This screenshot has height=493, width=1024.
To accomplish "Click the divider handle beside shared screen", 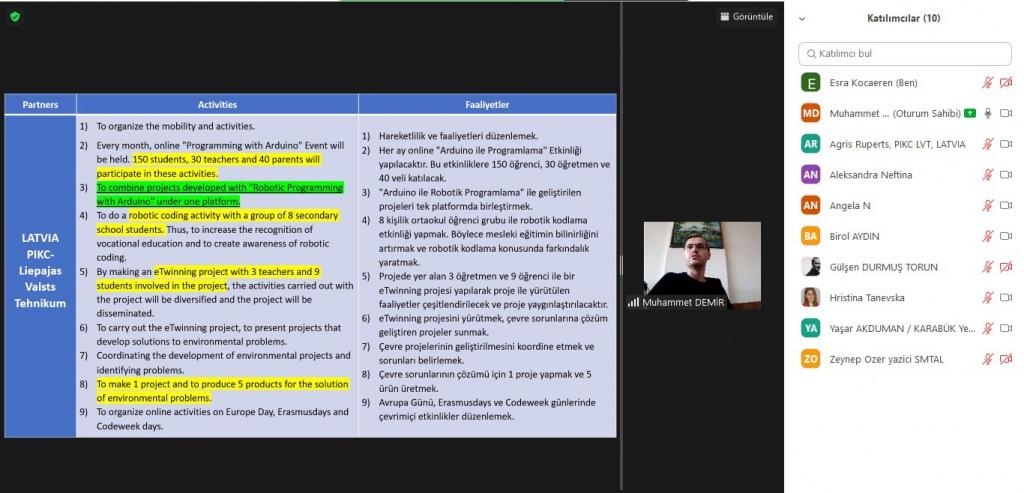I will (621, 265).
